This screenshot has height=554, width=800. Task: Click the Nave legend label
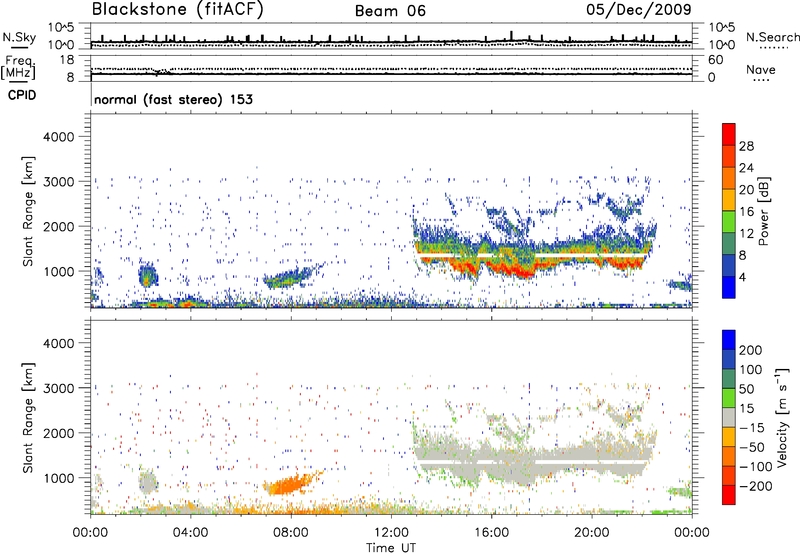pyautogui.click(x=761, y=70)
